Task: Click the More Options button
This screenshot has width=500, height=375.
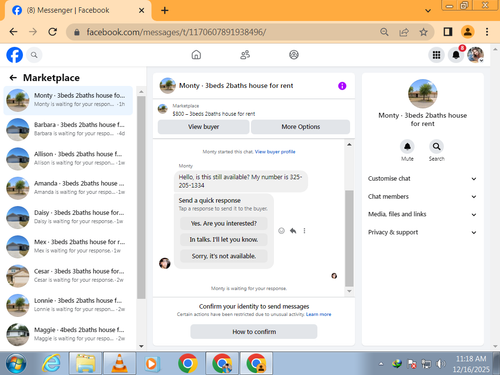Action: 301,127
